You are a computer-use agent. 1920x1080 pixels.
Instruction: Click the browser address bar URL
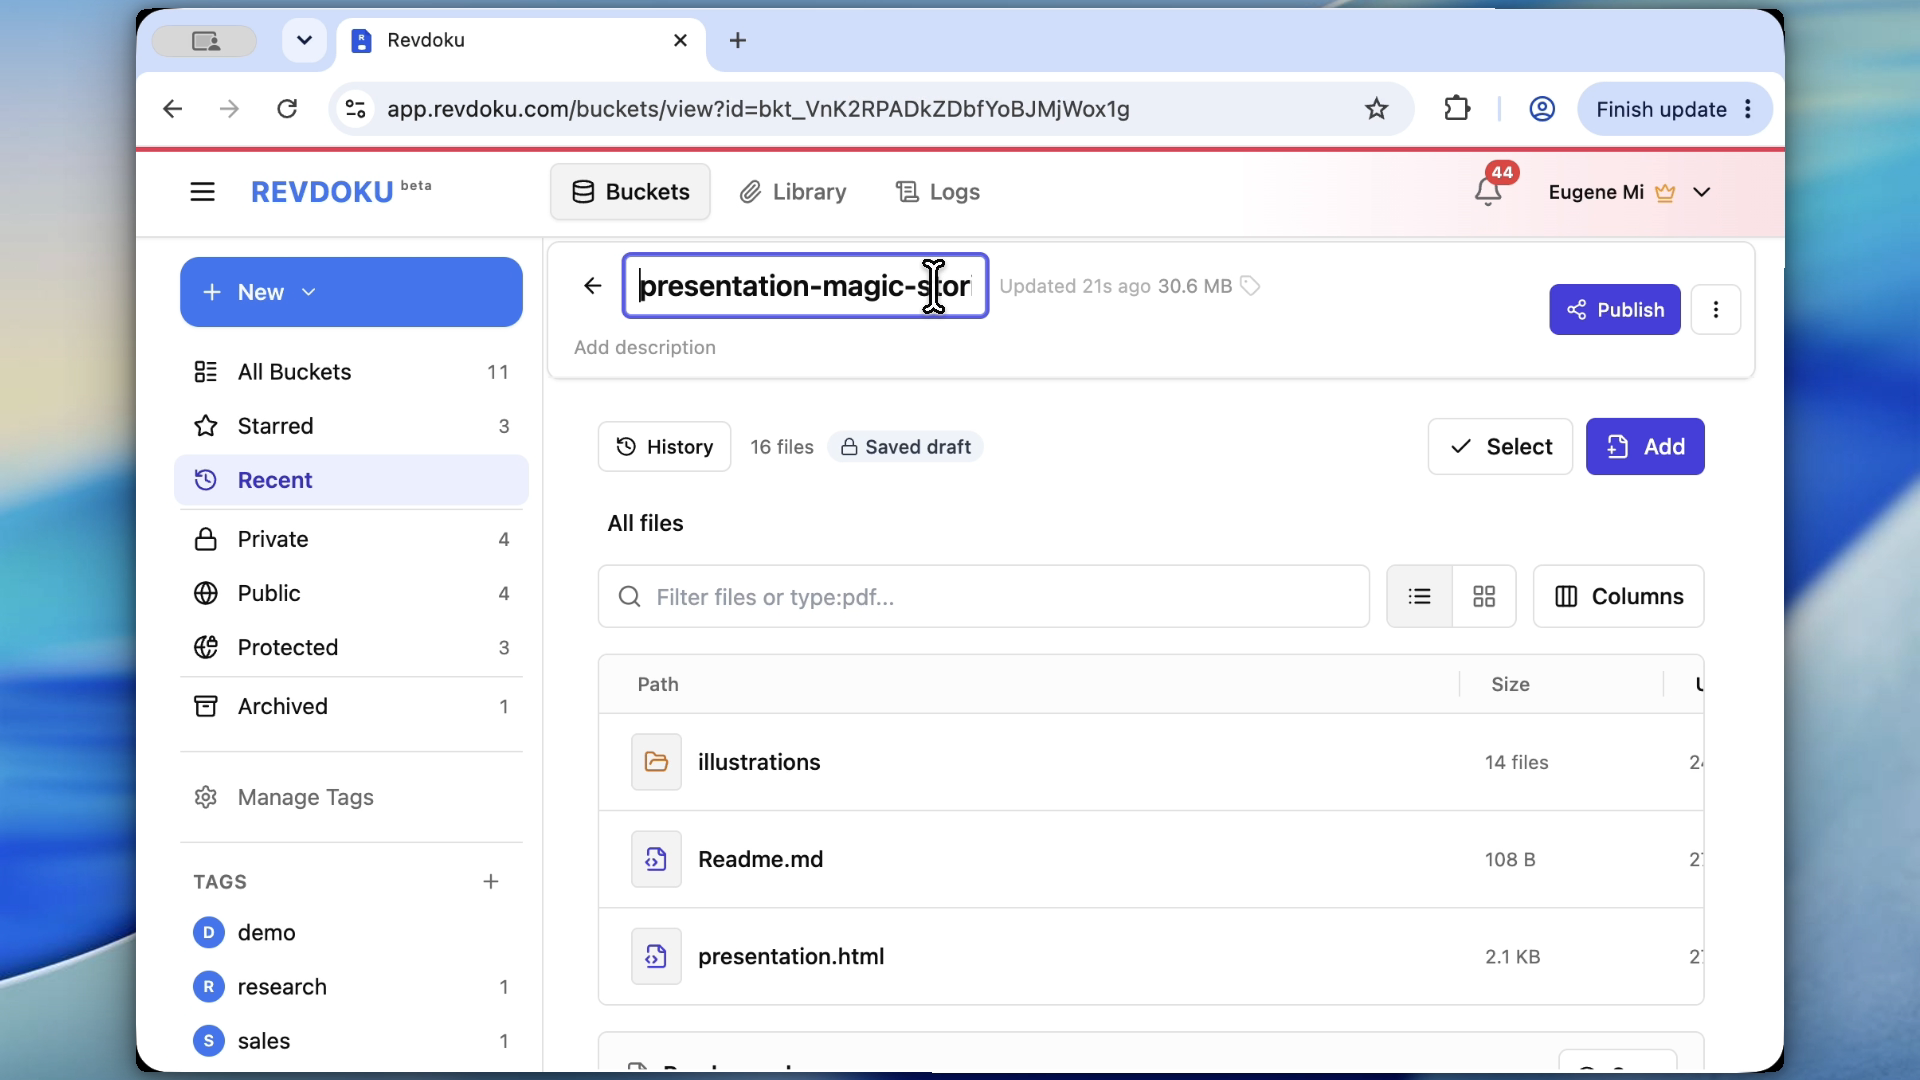pos(758,109)
